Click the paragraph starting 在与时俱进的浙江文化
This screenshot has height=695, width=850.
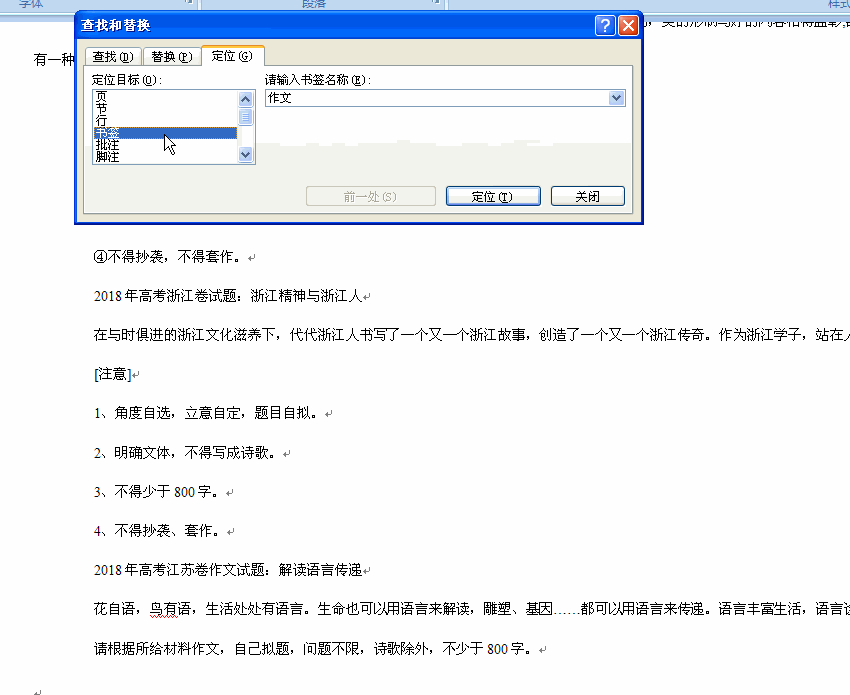472,334
